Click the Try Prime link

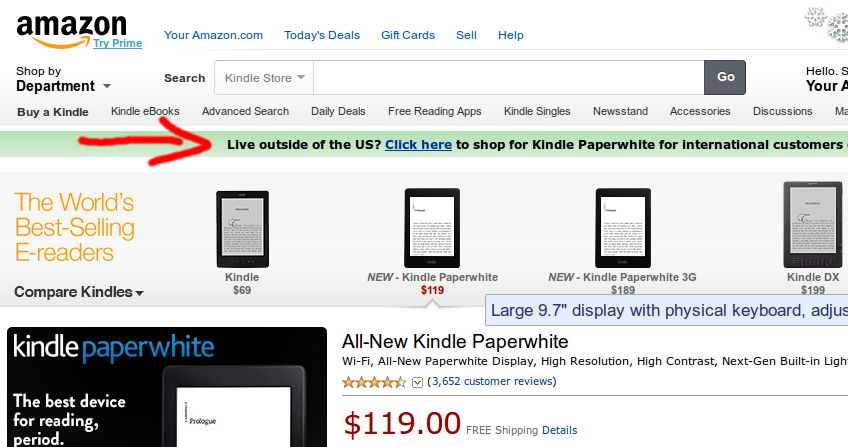coord(118,43)
